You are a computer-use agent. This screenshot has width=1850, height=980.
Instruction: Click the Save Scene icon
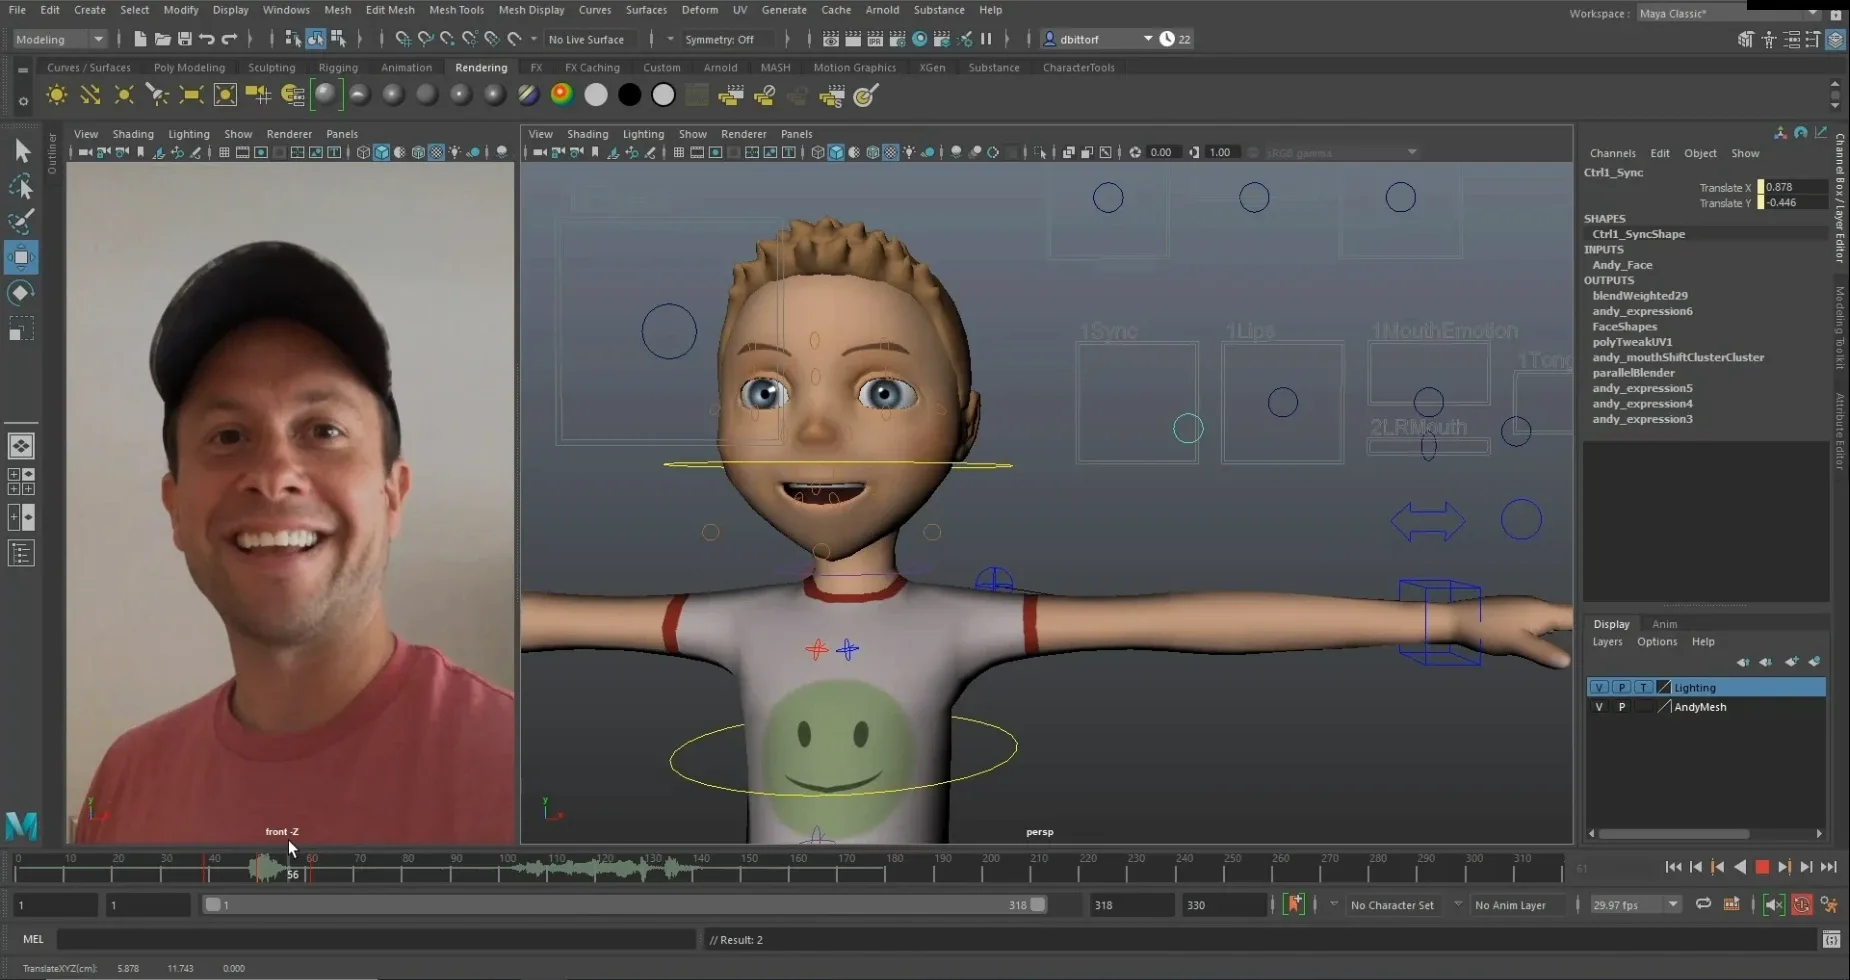point(184,39)
